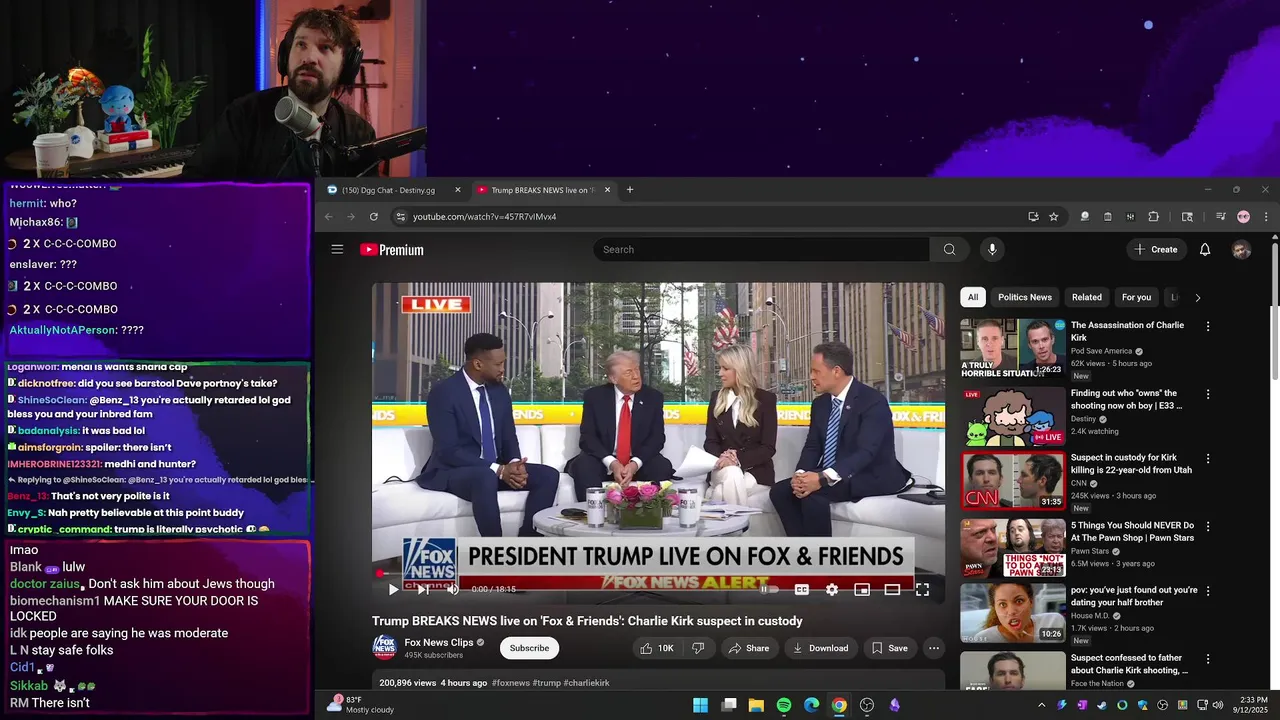Viewport: 1280px width, 720px height.
Task: Open the Windows Start menu
Action: [x=700, y=705]
